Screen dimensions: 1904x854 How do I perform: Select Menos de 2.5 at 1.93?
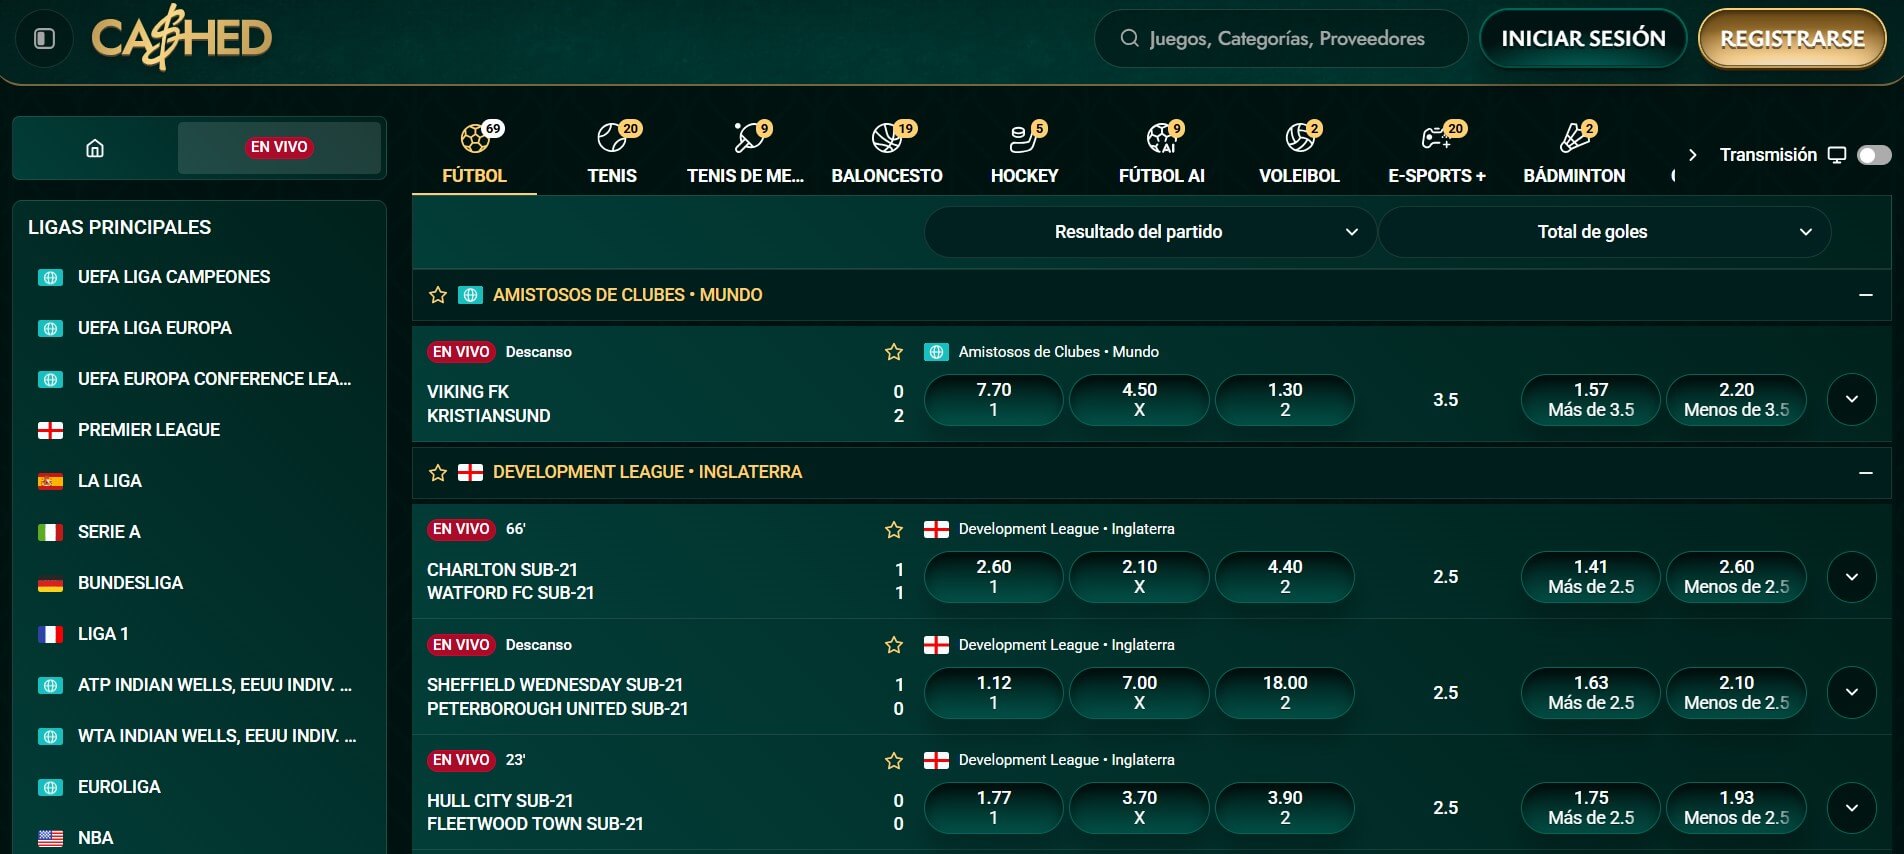[x=1736, y=807]
